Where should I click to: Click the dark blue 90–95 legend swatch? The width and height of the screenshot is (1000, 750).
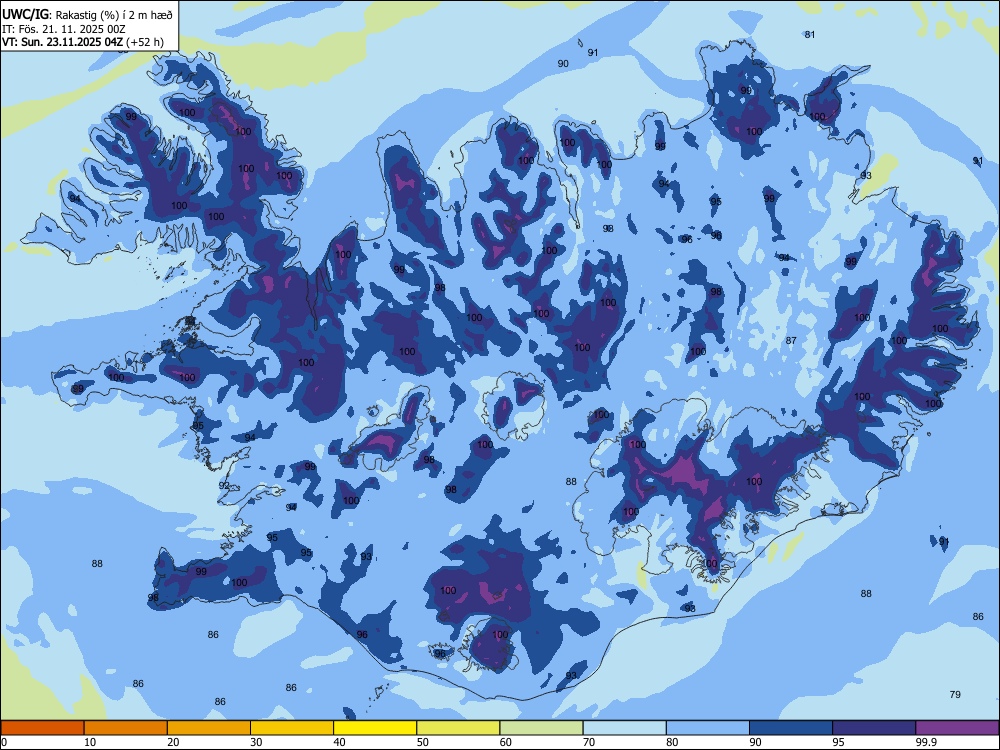(x=791, y=728)
